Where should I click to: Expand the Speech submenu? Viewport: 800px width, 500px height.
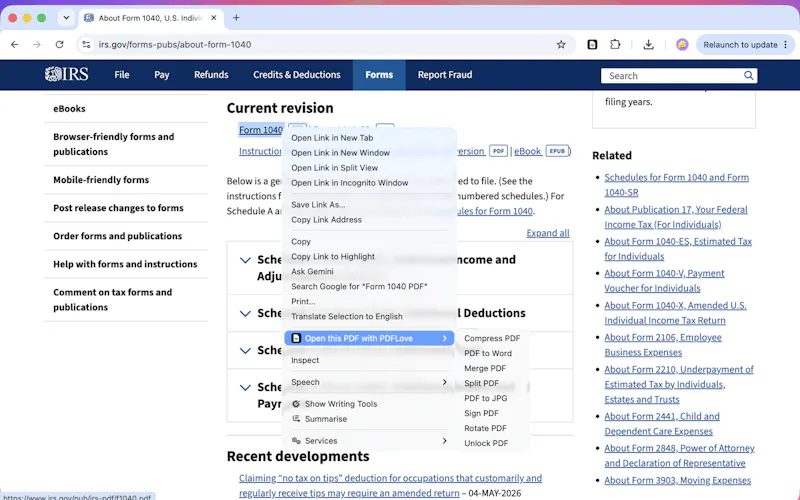tap(369, 382)
